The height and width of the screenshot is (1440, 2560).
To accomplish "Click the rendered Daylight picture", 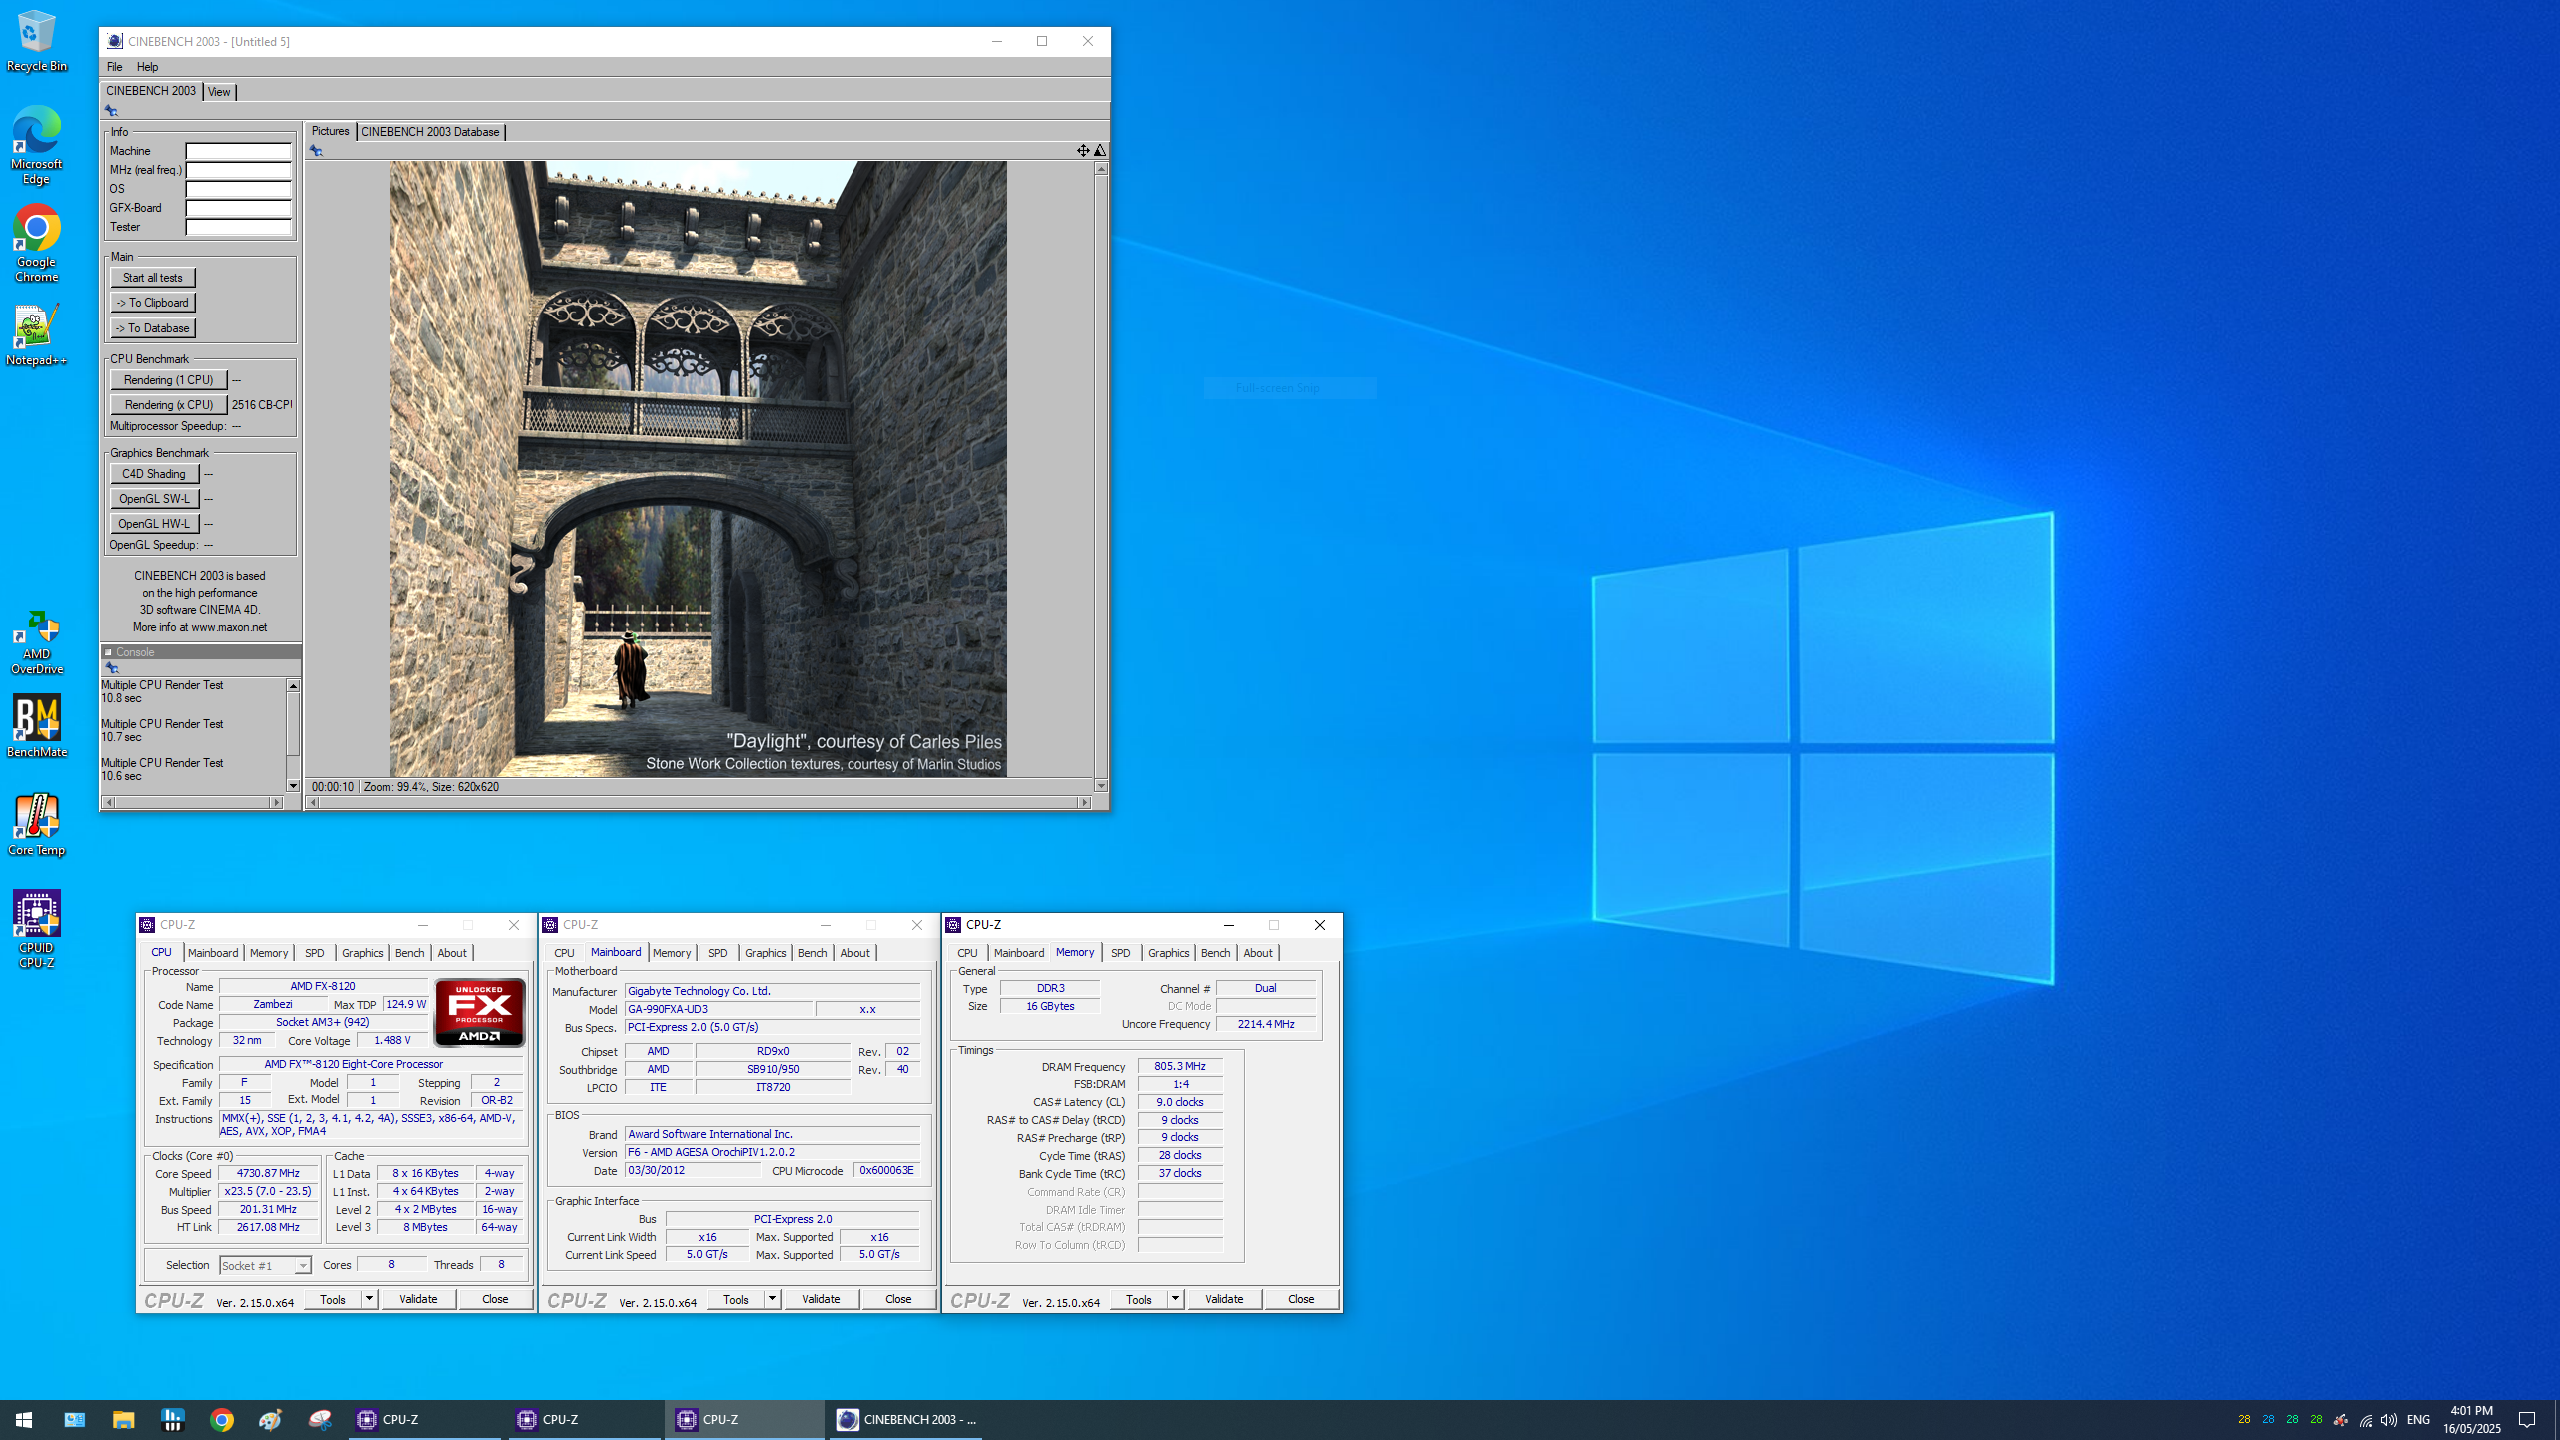I will (698, 469).
